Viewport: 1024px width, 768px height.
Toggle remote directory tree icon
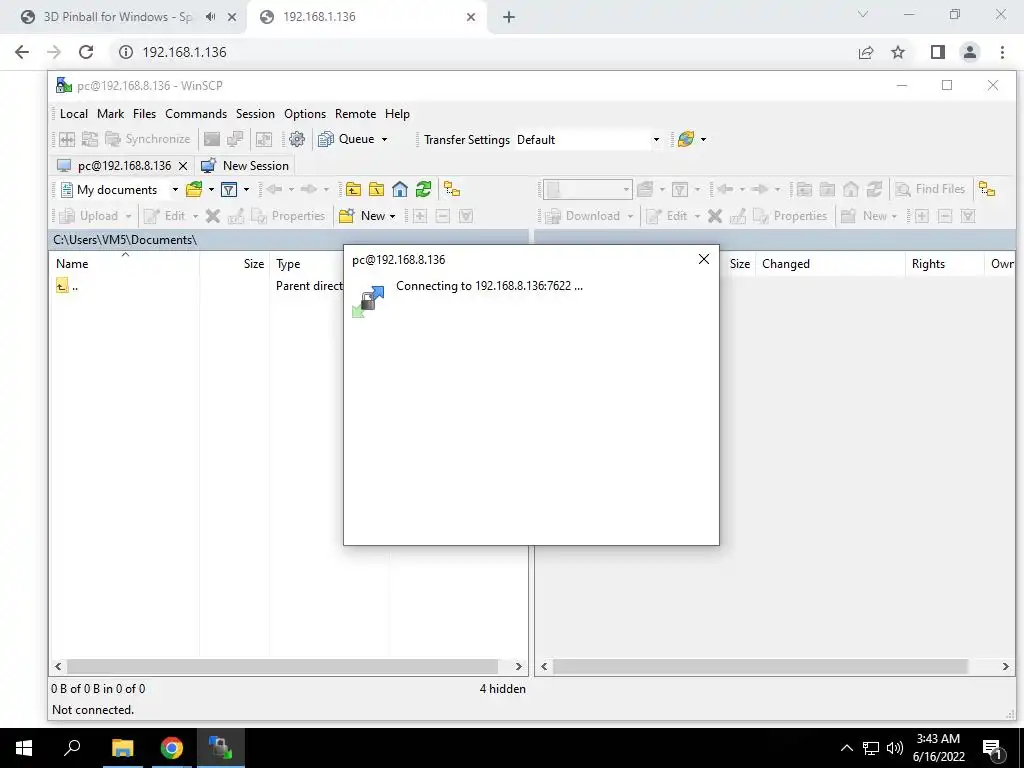click(987, 189)
